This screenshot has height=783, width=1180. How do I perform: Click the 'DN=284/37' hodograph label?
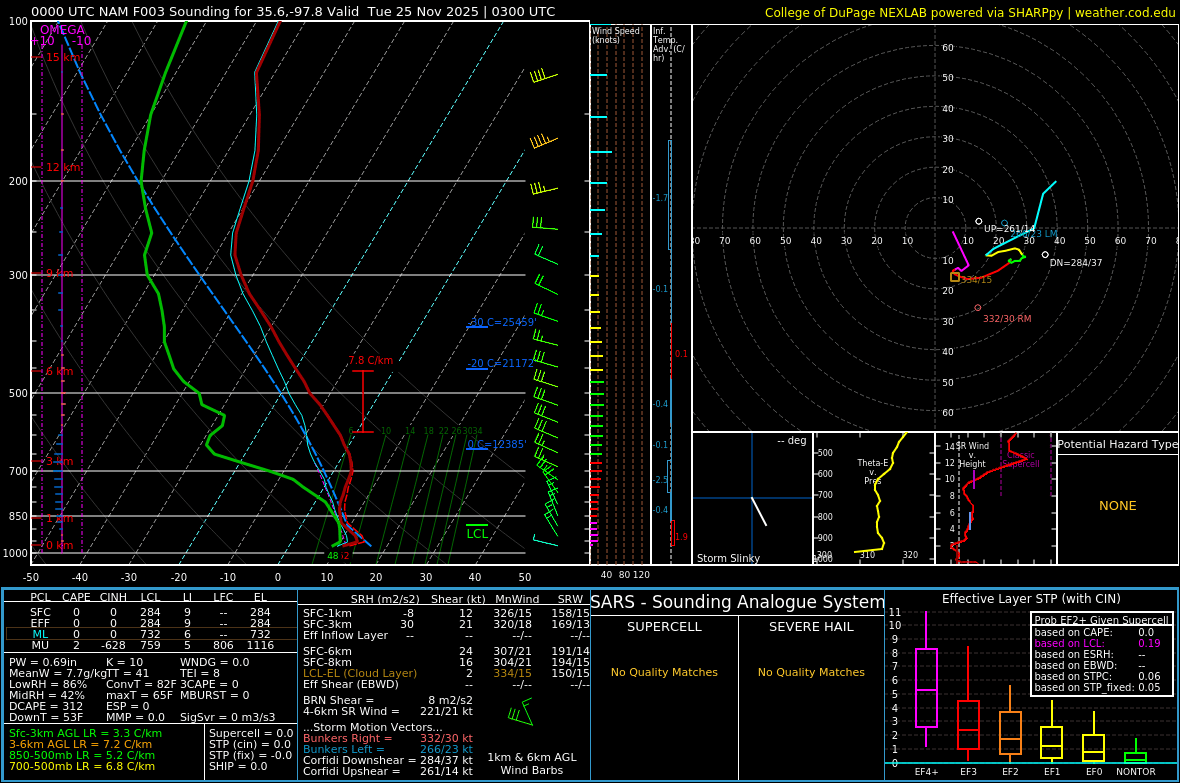coord(1075,263)
